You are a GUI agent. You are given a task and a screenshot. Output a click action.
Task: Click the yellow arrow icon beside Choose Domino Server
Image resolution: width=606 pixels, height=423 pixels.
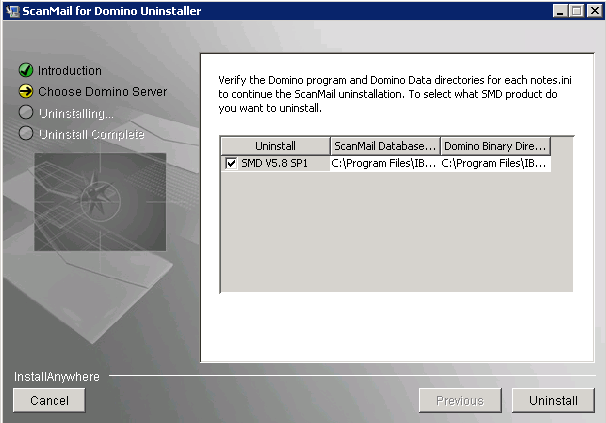point(26,92)
